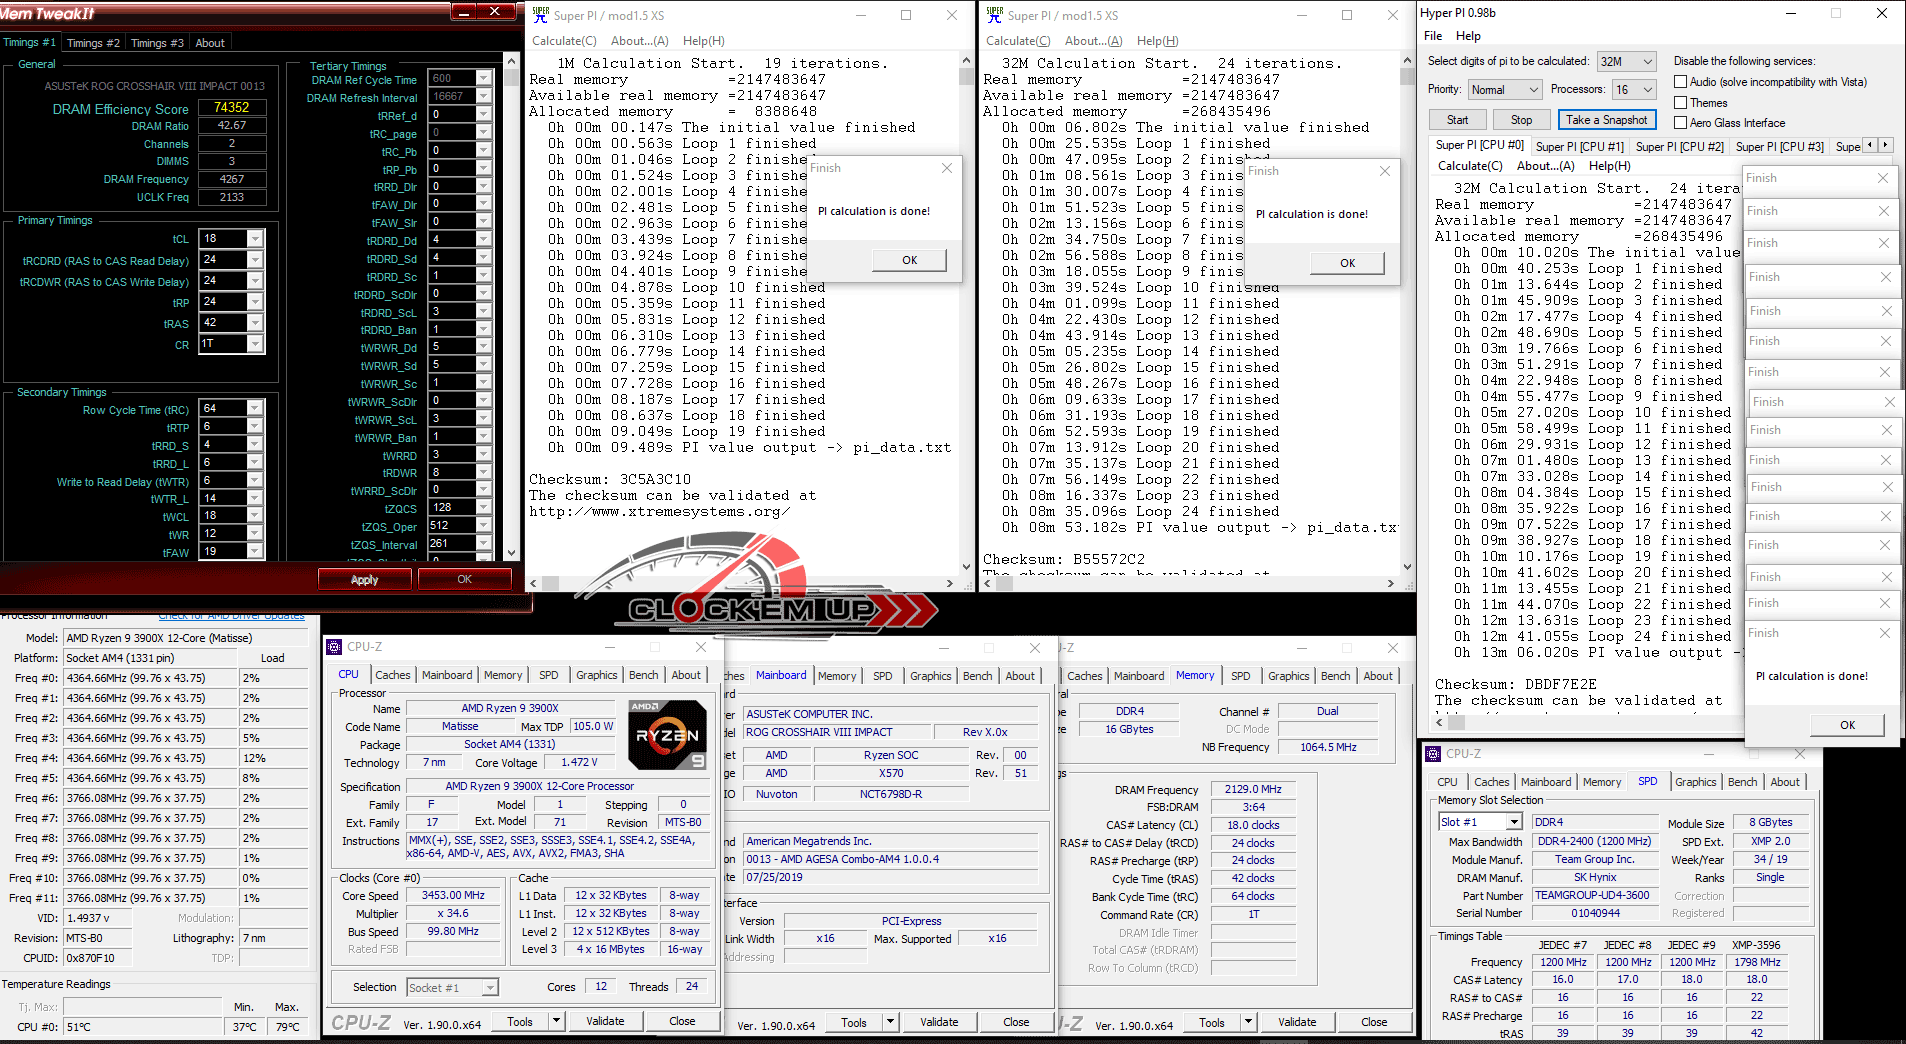Click the left tab-scroll arrow in Hyper PI
Image resolution: width=1906 pixels, height=1044 pixels.
click(x=1870, y=145)
